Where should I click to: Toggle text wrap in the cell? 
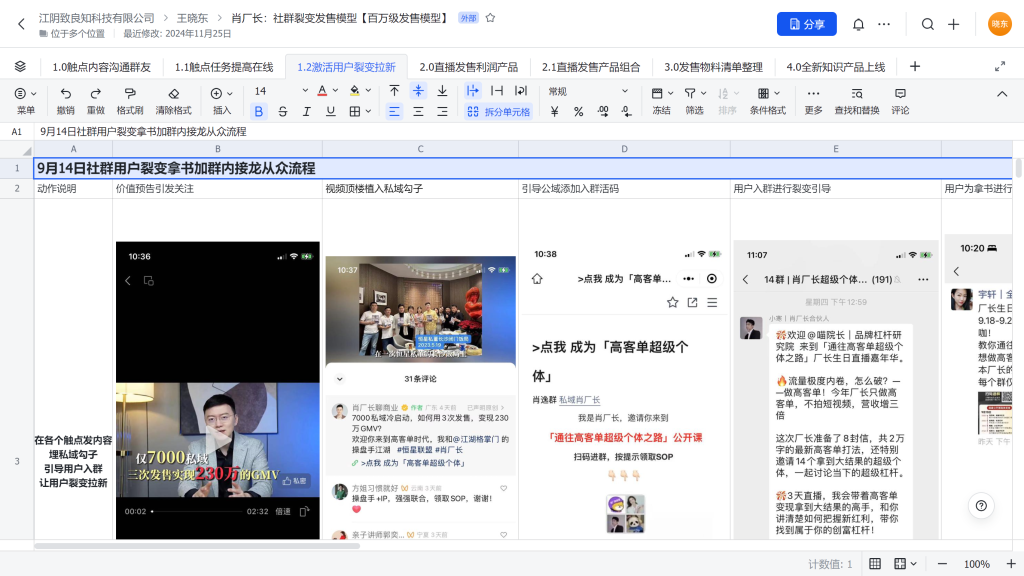pos(520,91)
